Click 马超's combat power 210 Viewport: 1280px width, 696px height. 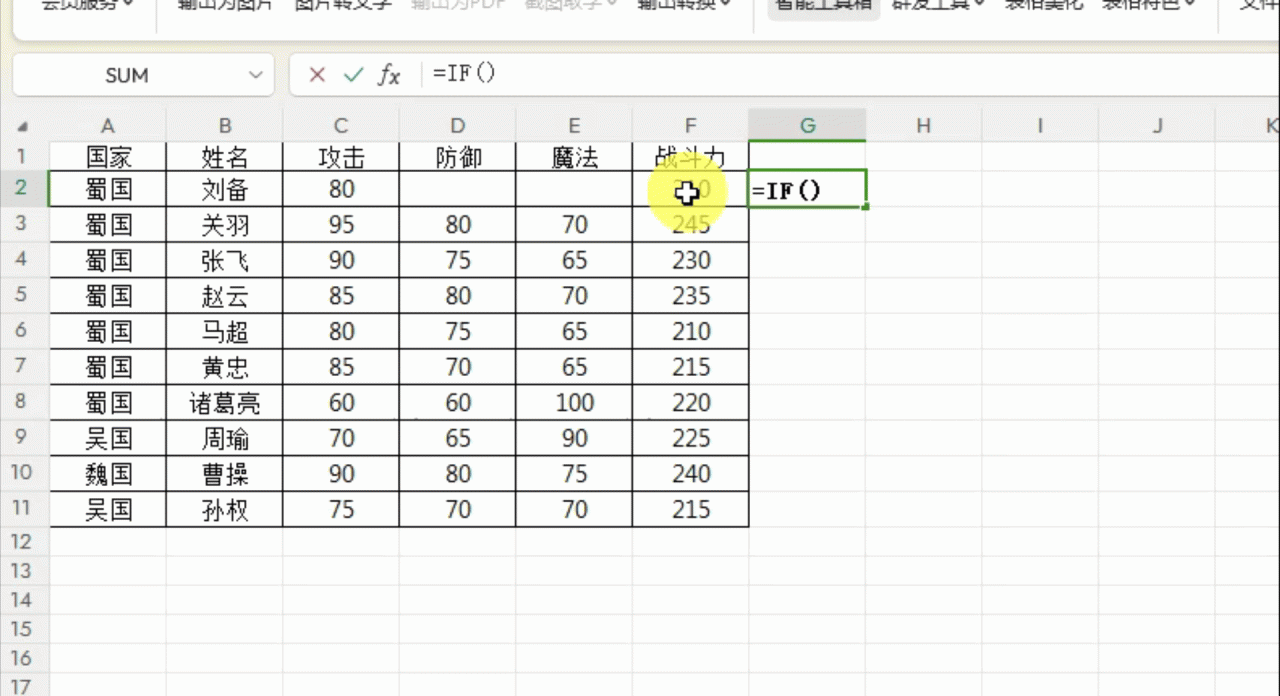[x=691, y=331]
